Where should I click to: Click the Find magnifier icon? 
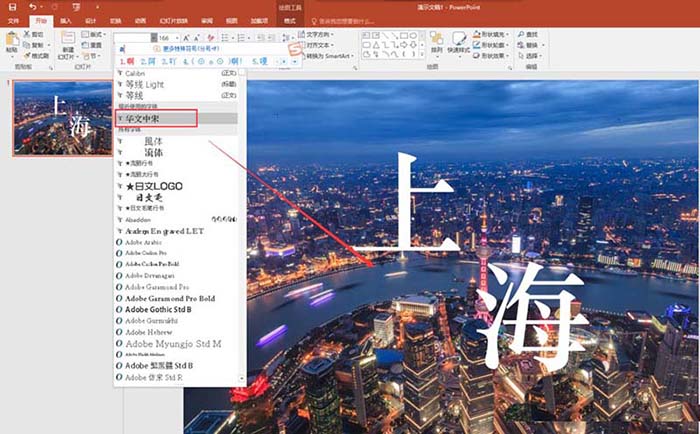click(521, 34)
